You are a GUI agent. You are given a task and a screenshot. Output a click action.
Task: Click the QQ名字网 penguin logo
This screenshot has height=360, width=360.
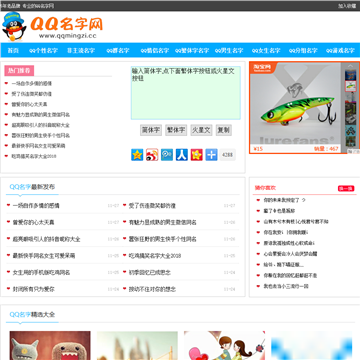coord(53,27)
